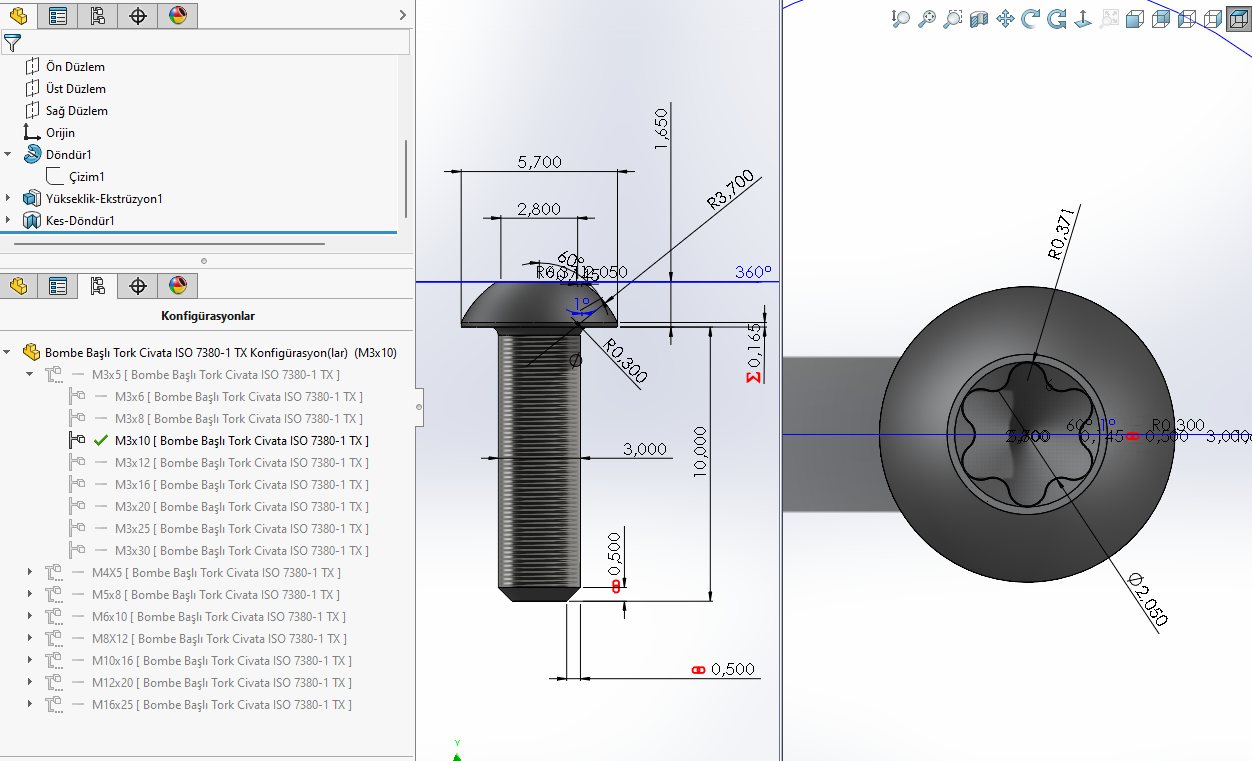Click the Normal To view icon
Viewport: 1252px width, 761px height.
click(1083, 18)
